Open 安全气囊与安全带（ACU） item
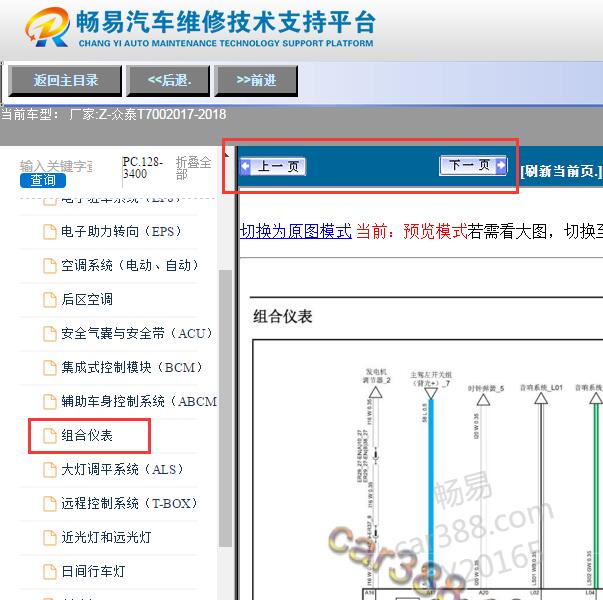 click(x=137, y=333)
